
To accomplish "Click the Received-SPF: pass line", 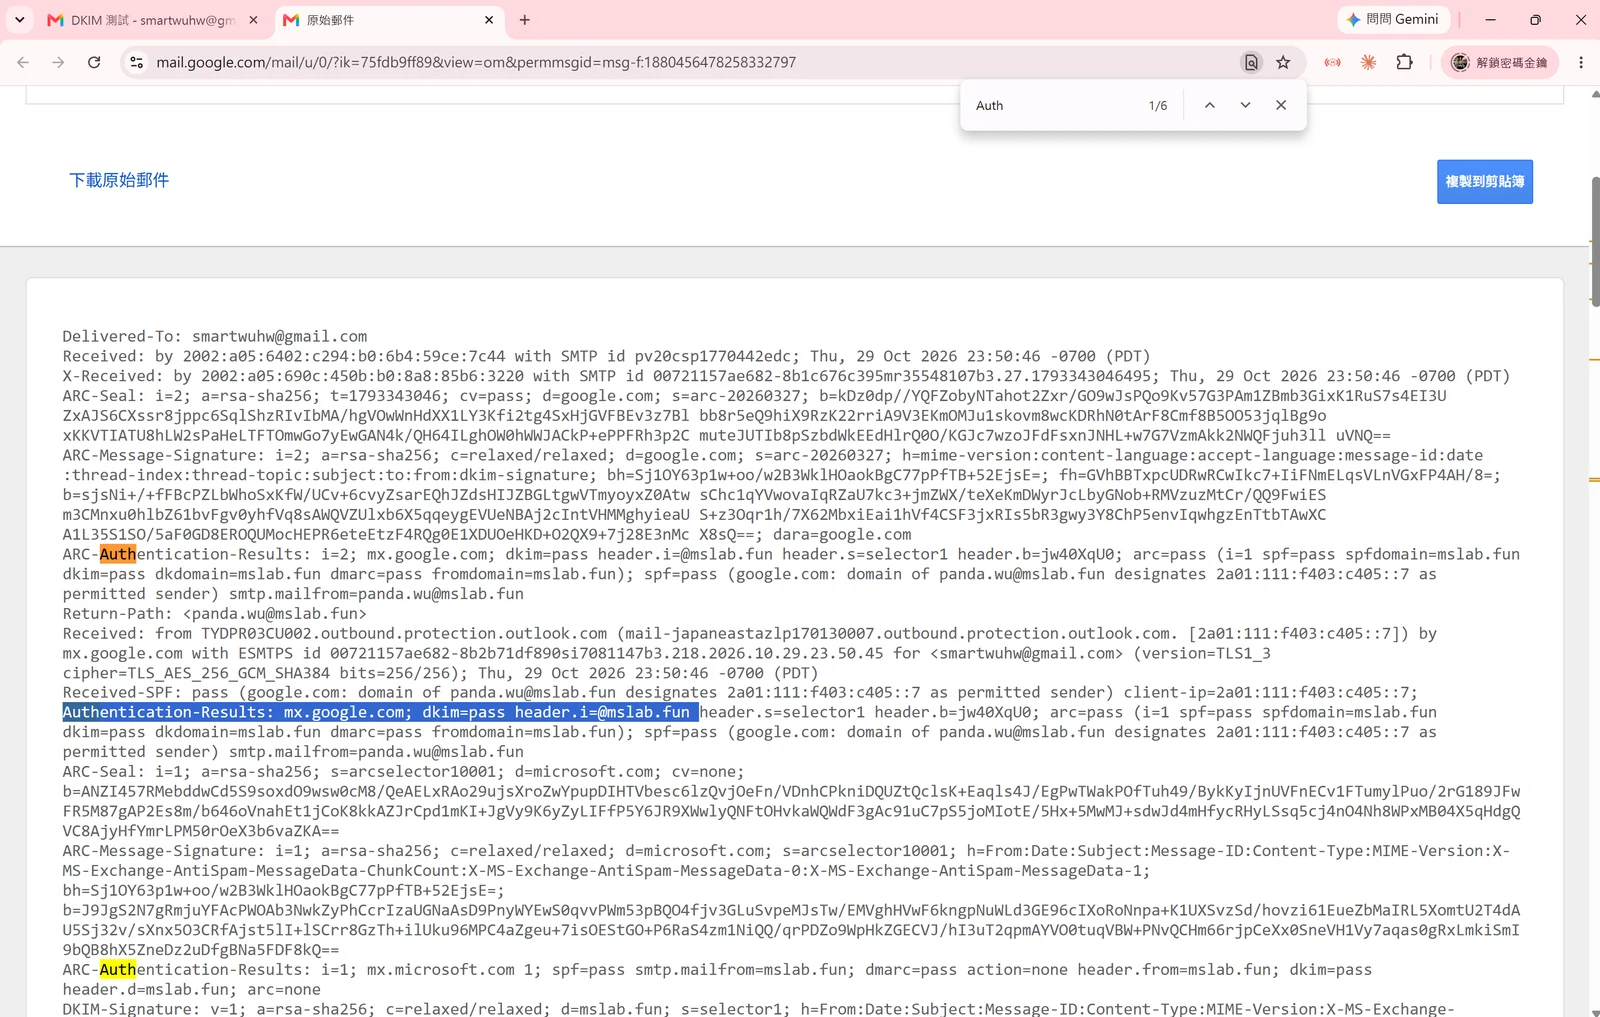I will tap(740, 692).
